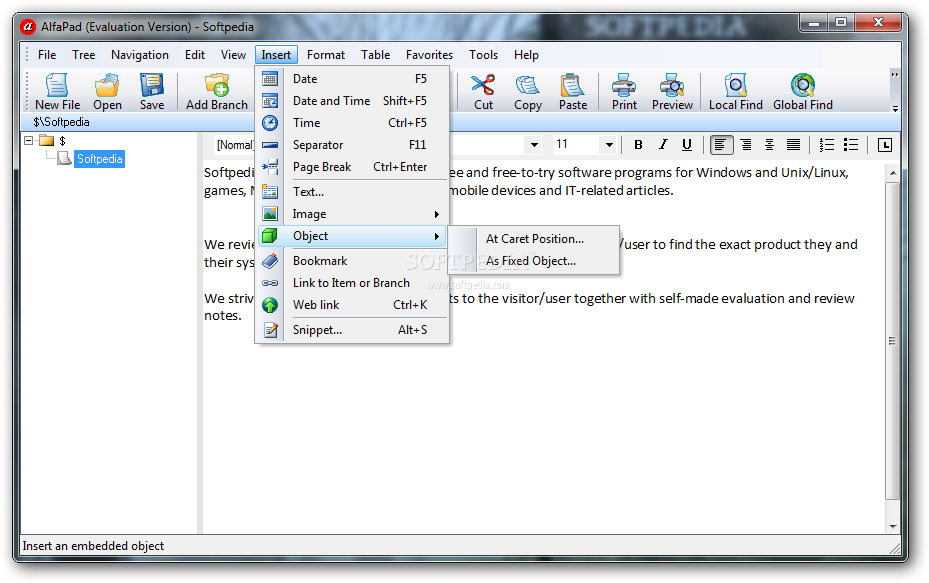
Task: Save the document with the Save icon
Action: [x=152, y=91]
